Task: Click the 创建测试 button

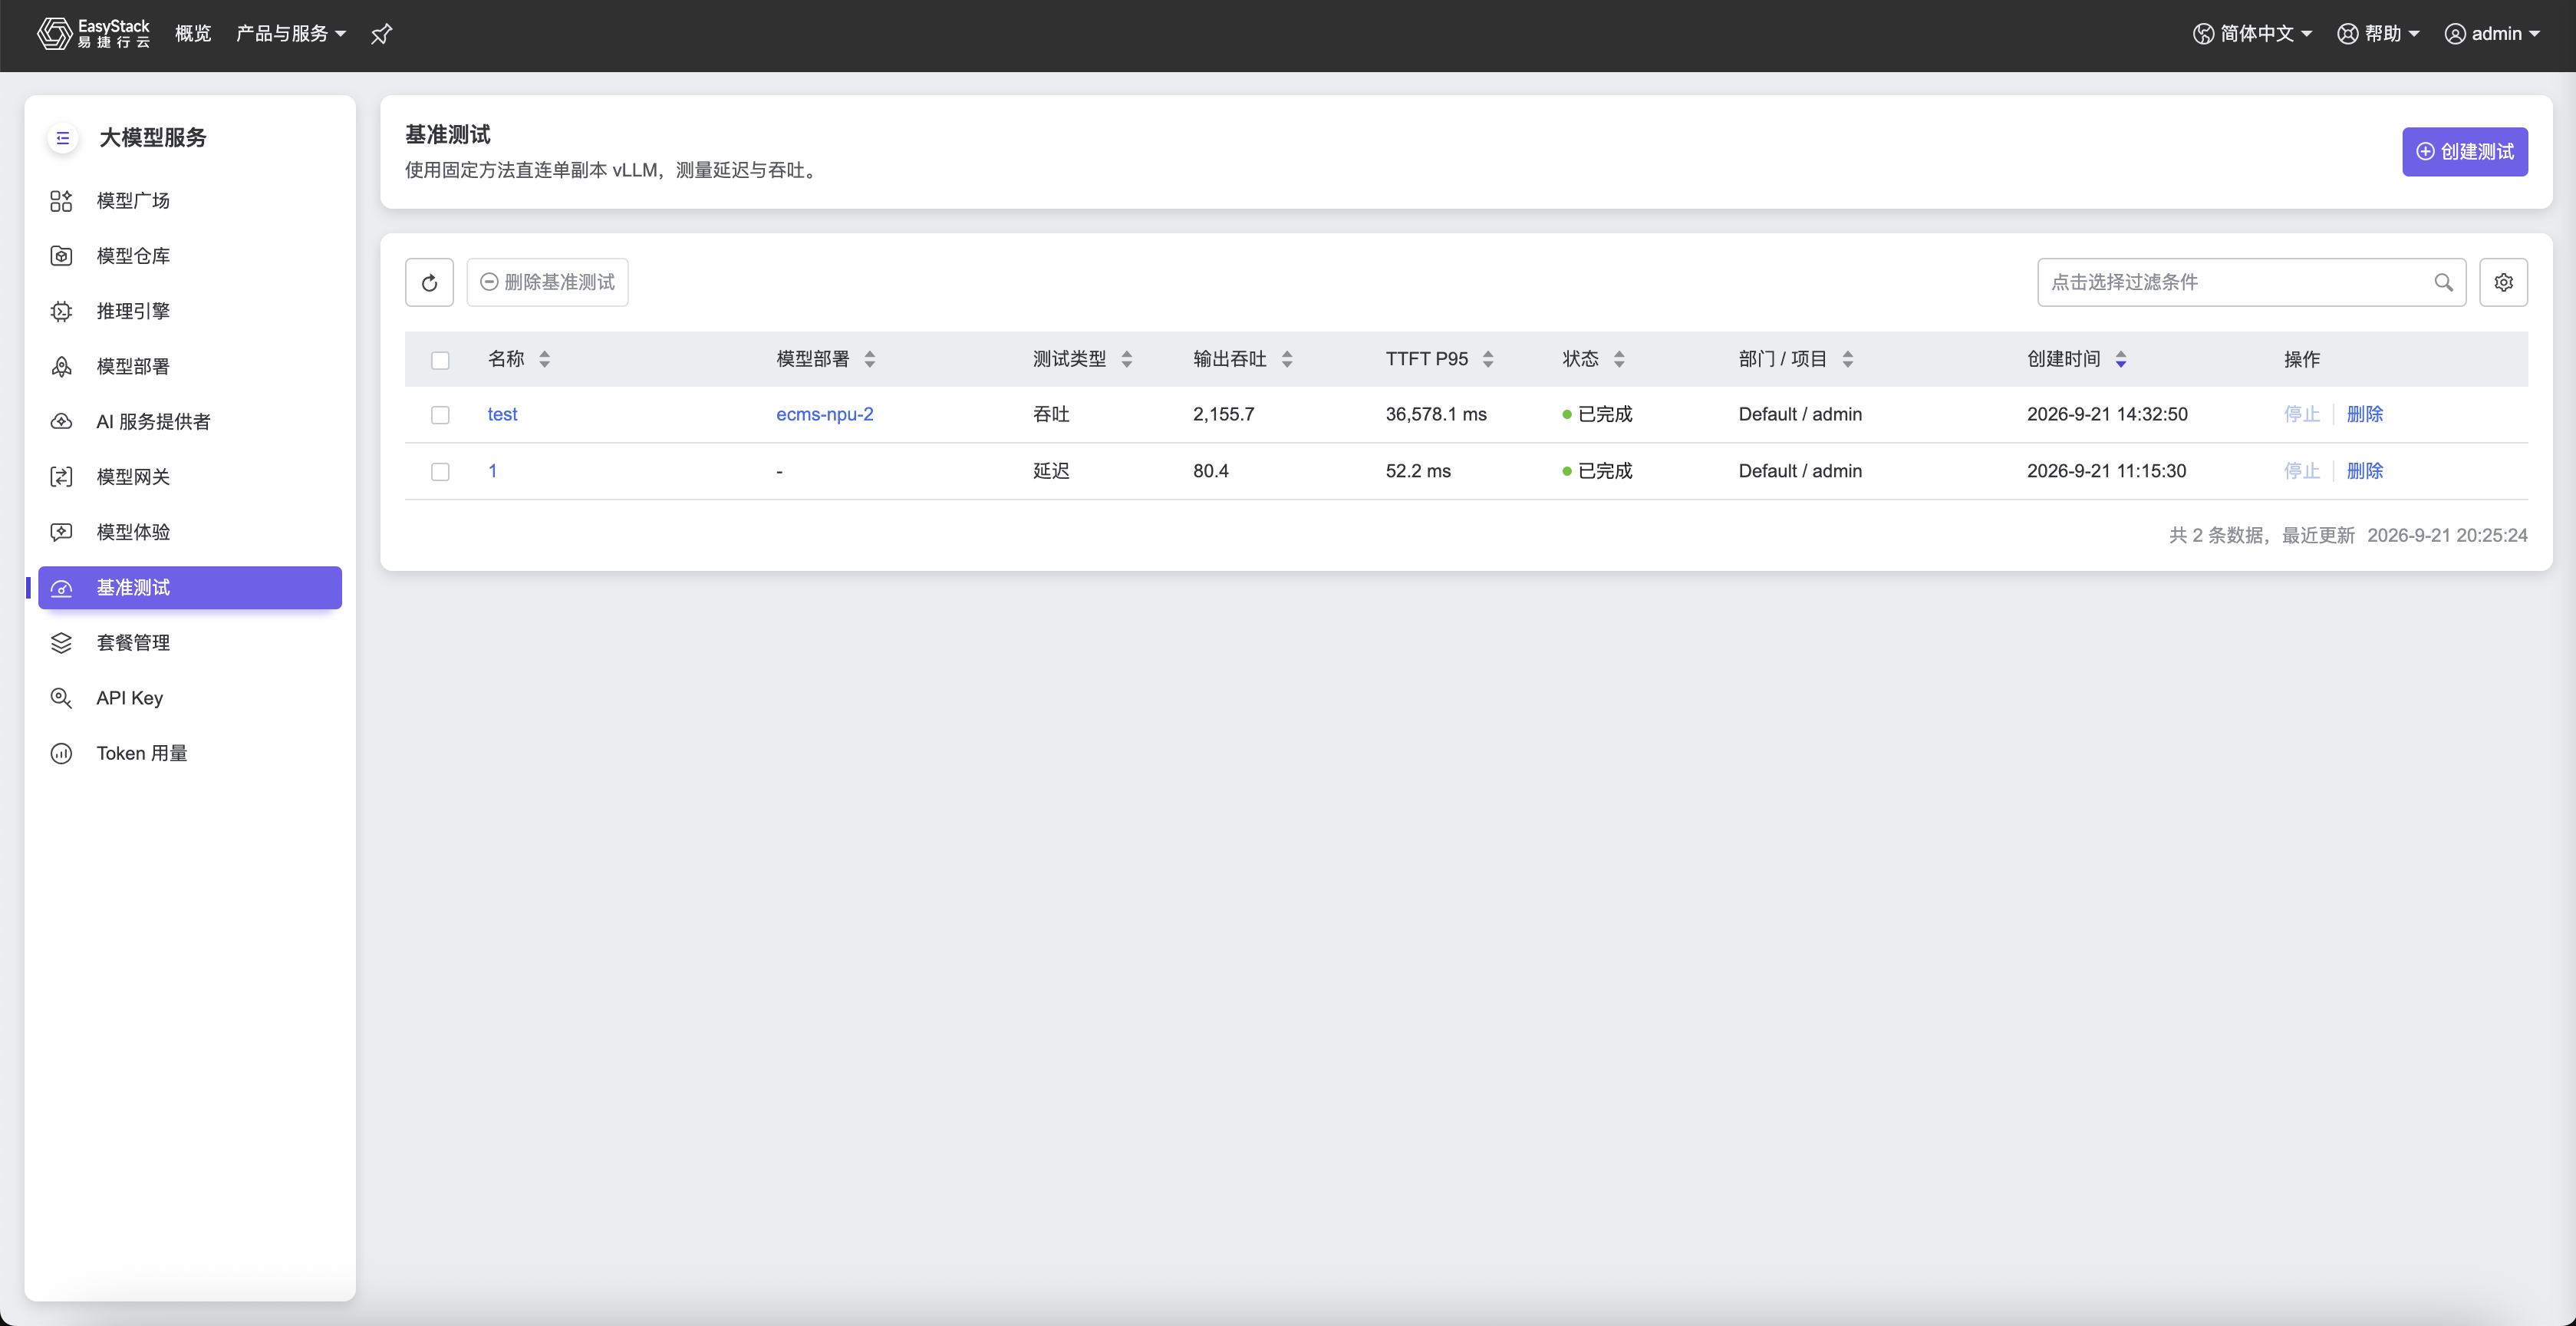Action: (x=2465, y=152)
